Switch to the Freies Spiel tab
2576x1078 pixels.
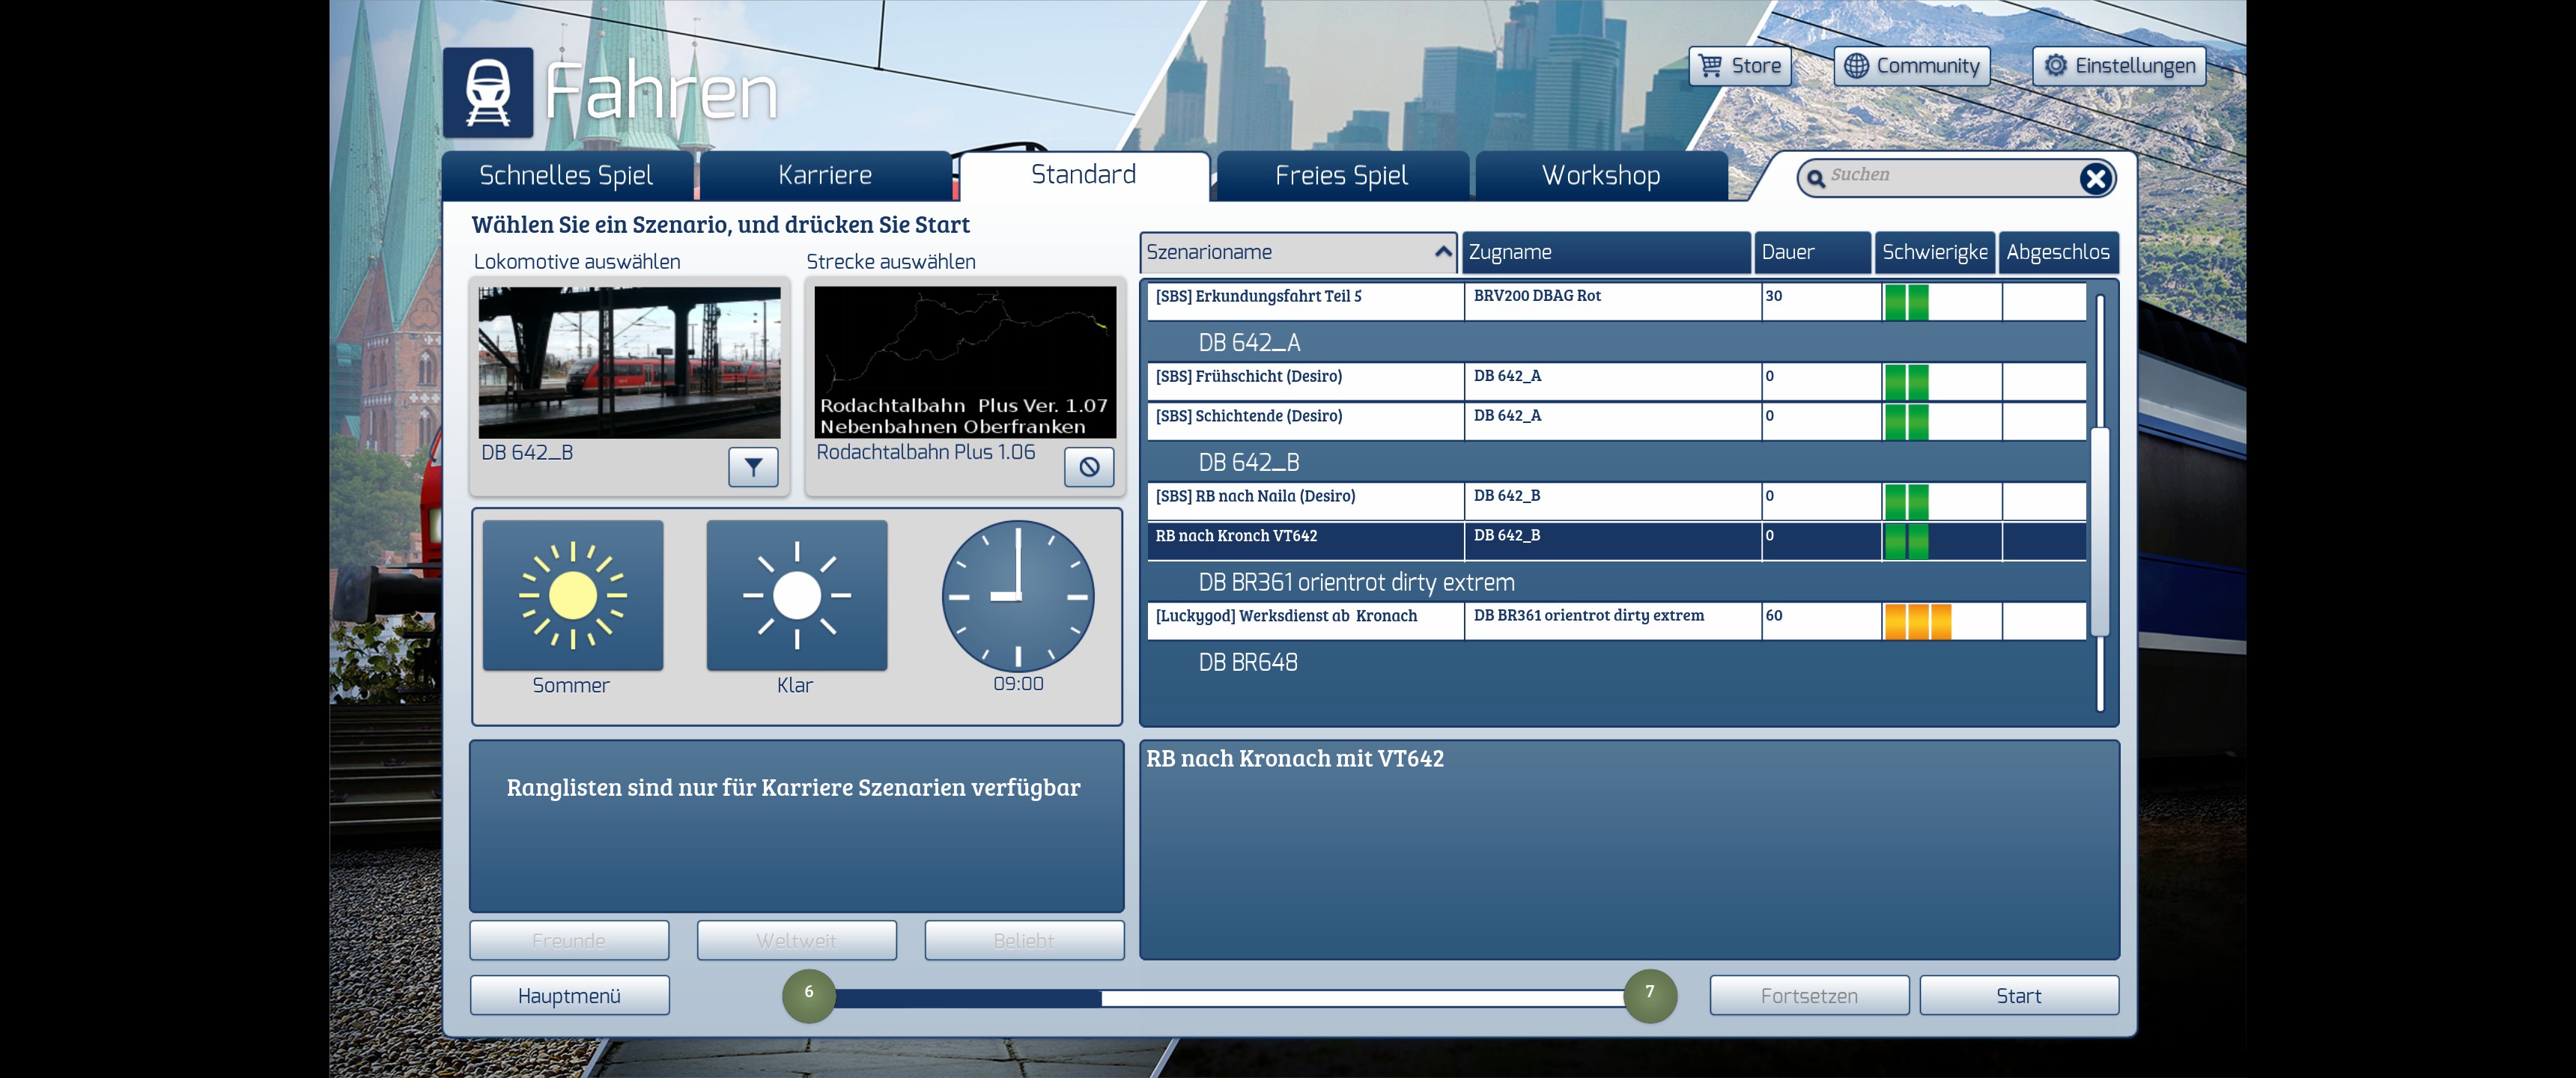(1341, 176)
